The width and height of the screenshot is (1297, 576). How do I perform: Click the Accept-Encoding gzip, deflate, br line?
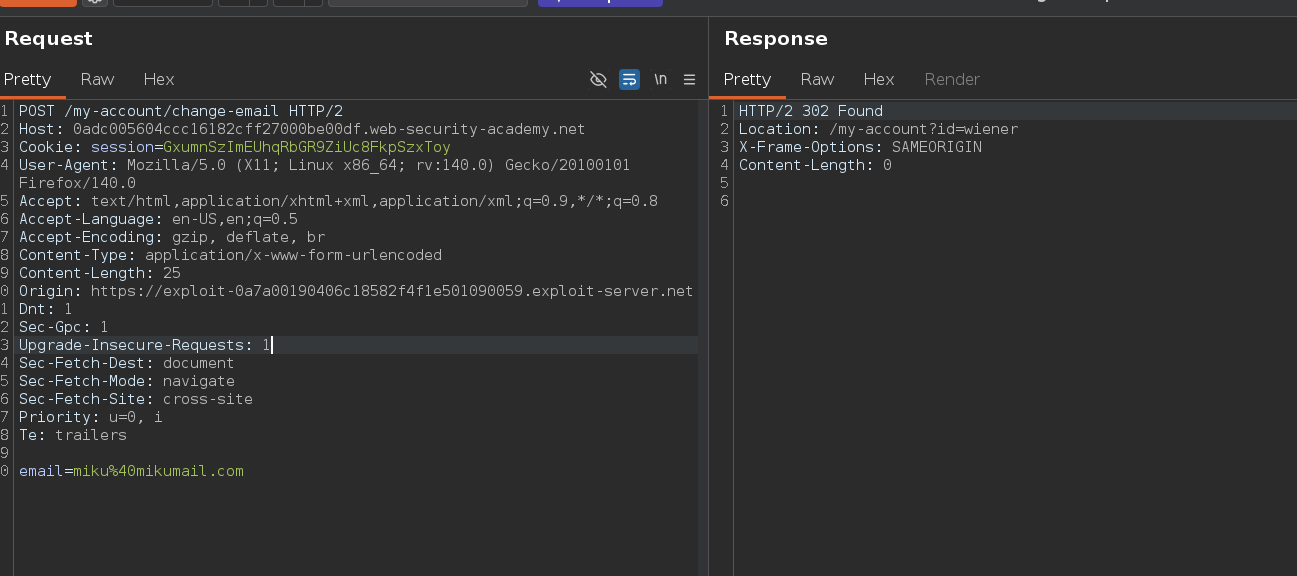click(x=172, y=237)
